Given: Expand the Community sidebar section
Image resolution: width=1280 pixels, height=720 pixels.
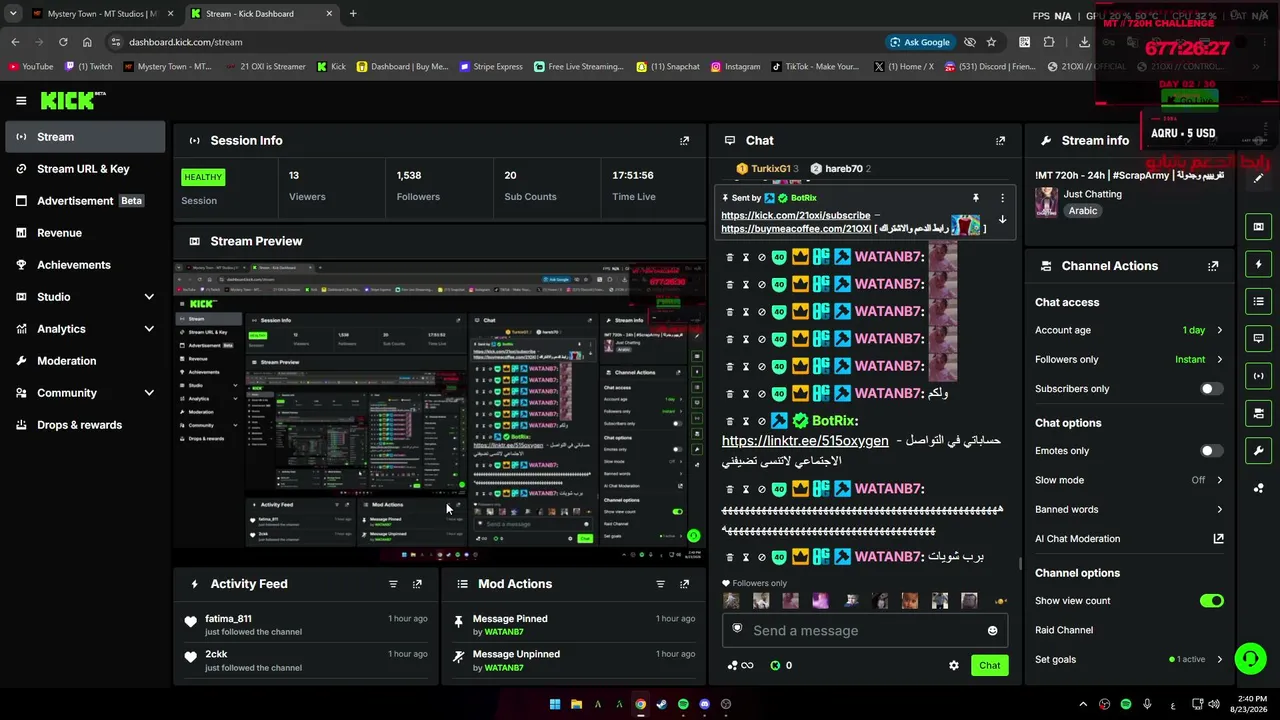Looking at the screenshot, I should [x=85, y=393].
